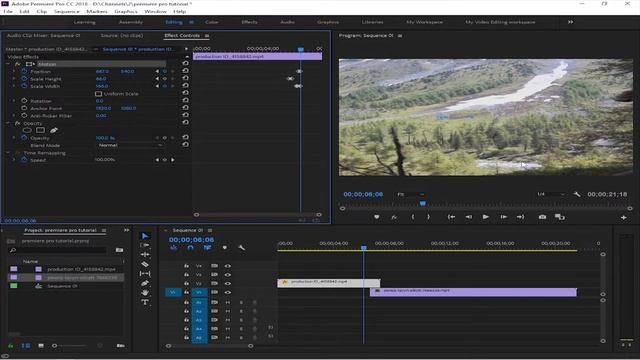Screen dimensions: 640x360
Task: Open Program monitor button editor plus
Action: pos(624,218)
